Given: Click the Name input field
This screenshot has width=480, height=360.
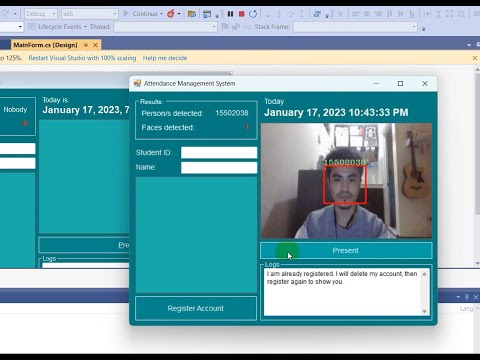Looking at the screenshot, I should [219, 168].
